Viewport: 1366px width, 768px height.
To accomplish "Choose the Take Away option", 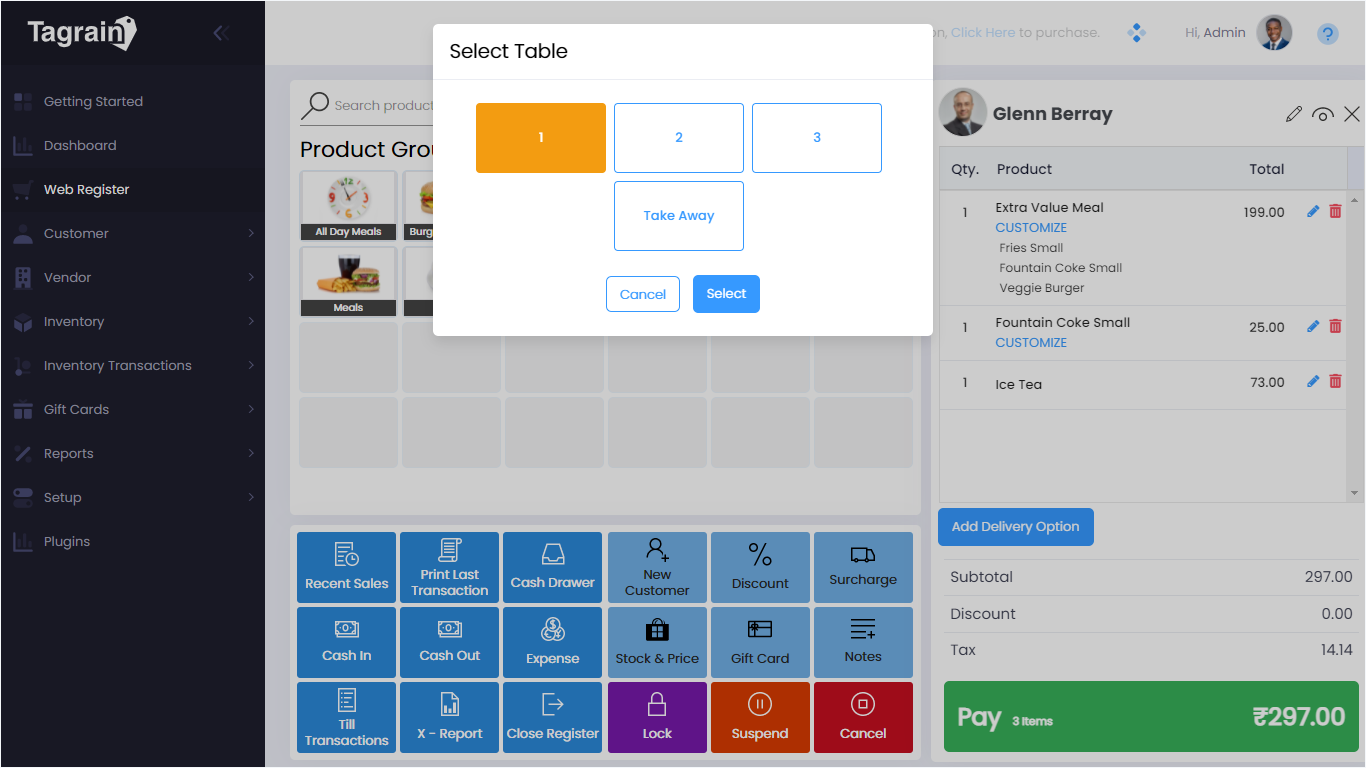I will pos(679,215).
